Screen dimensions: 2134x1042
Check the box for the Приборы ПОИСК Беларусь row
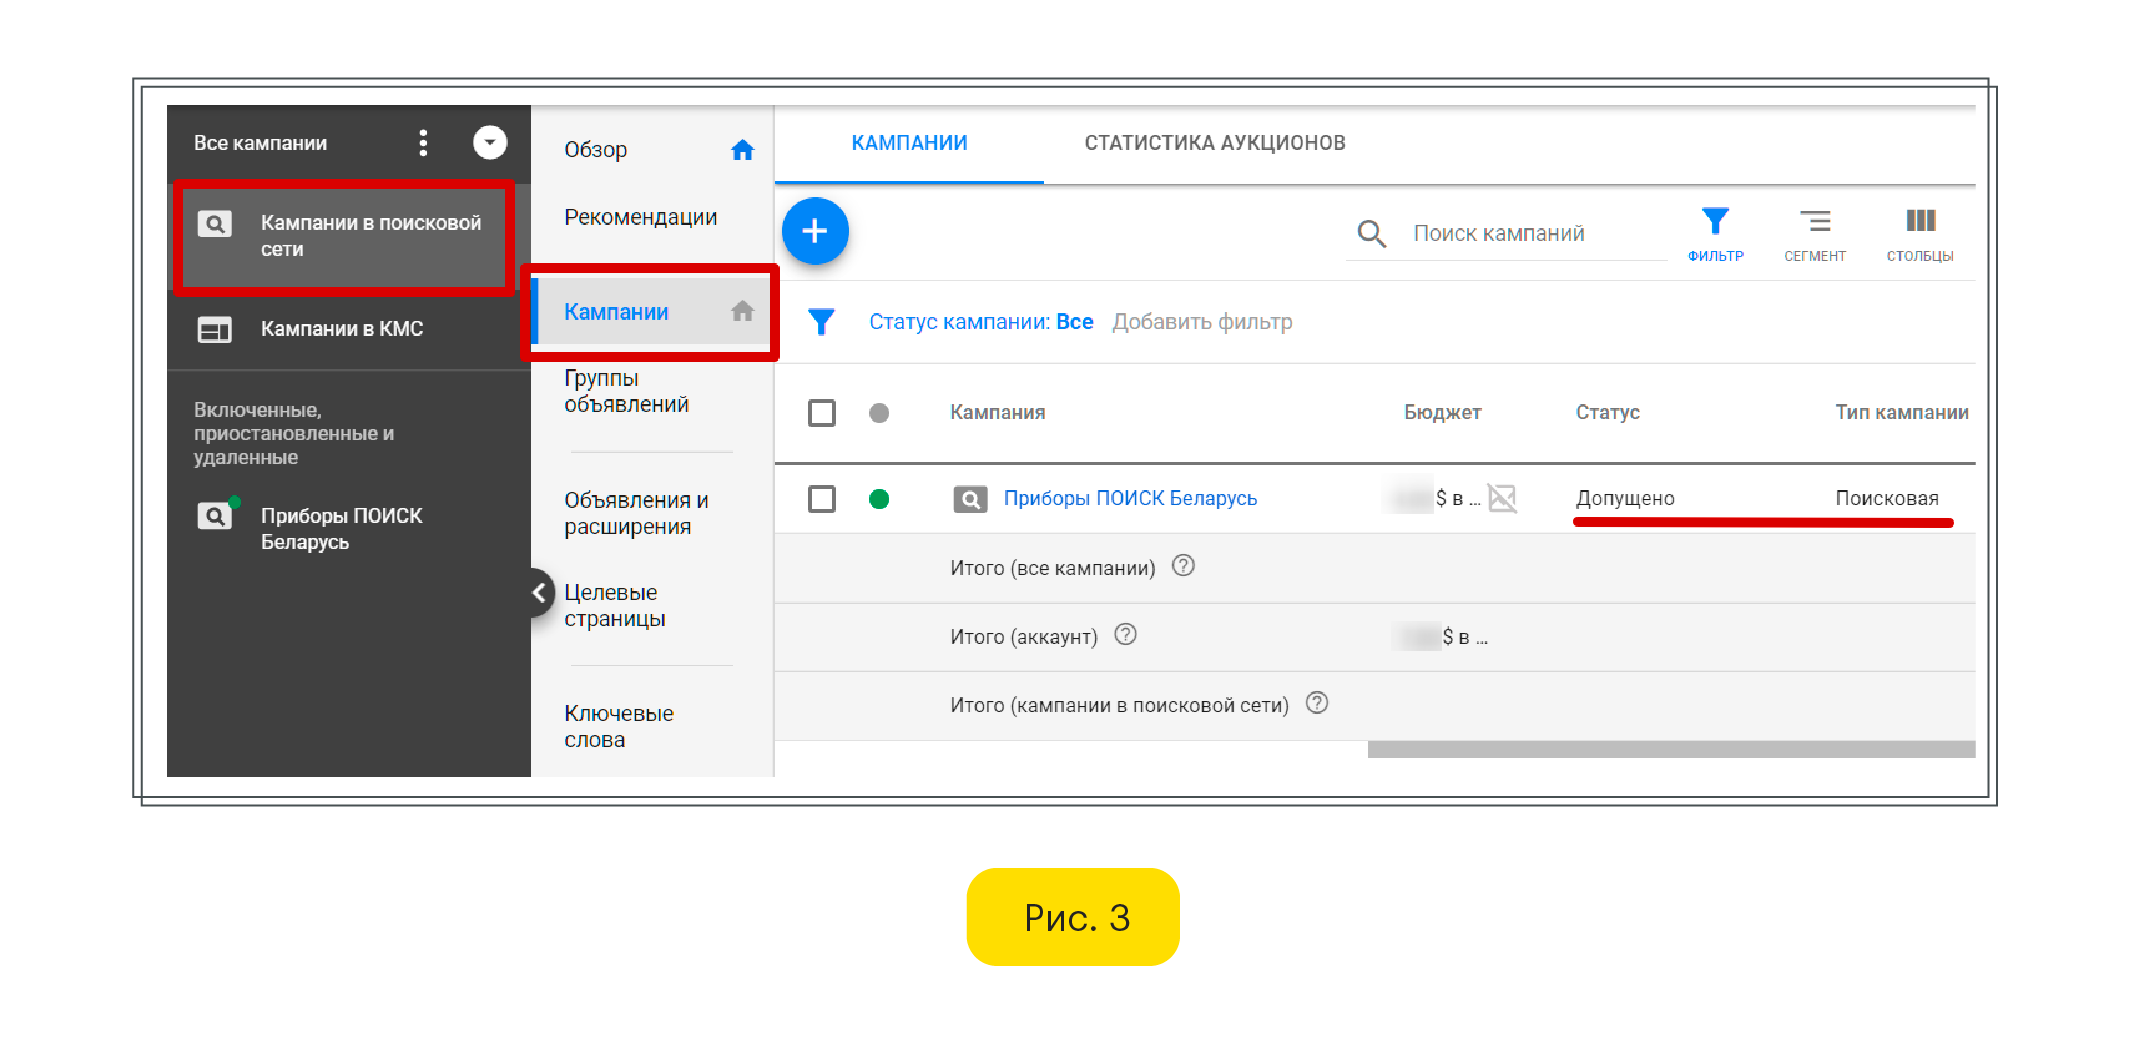click(821, 499)
